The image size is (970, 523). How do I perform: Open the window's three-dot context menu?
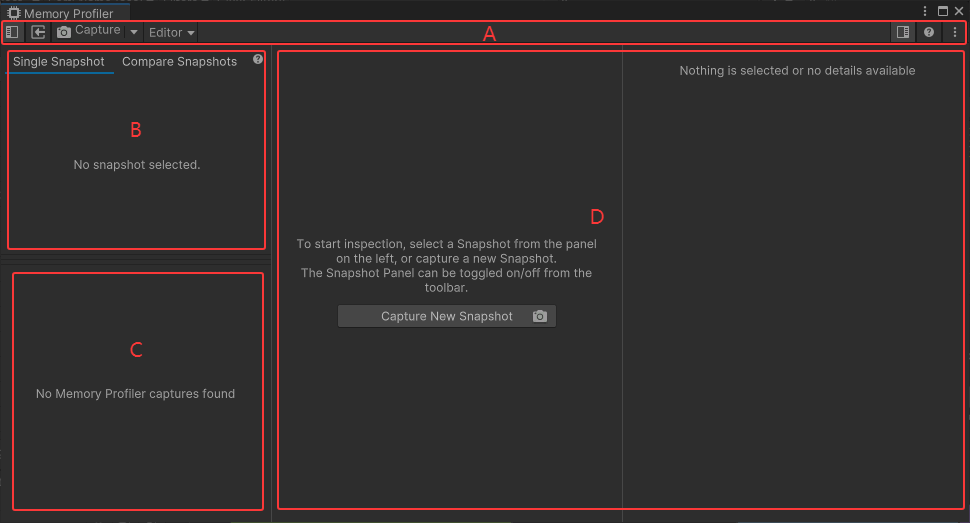pyautogui.click(x=925, y=11)
